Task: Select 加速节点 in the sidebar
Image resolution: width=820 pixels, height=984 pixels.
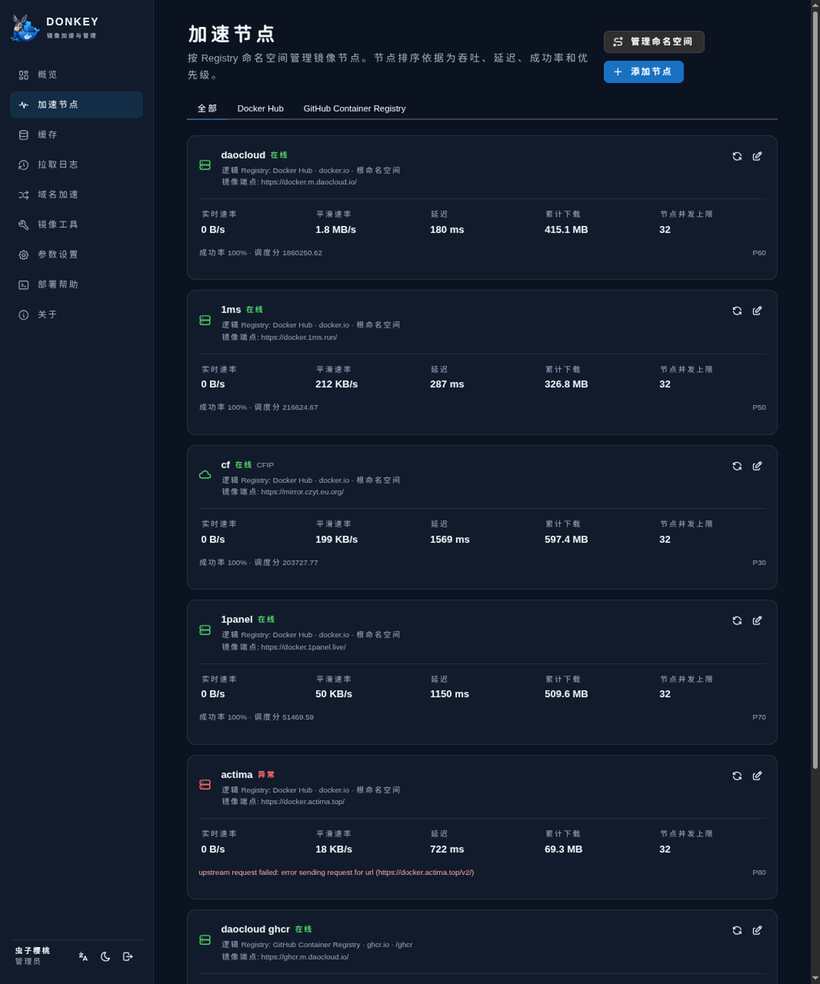Action: point(76,105)
